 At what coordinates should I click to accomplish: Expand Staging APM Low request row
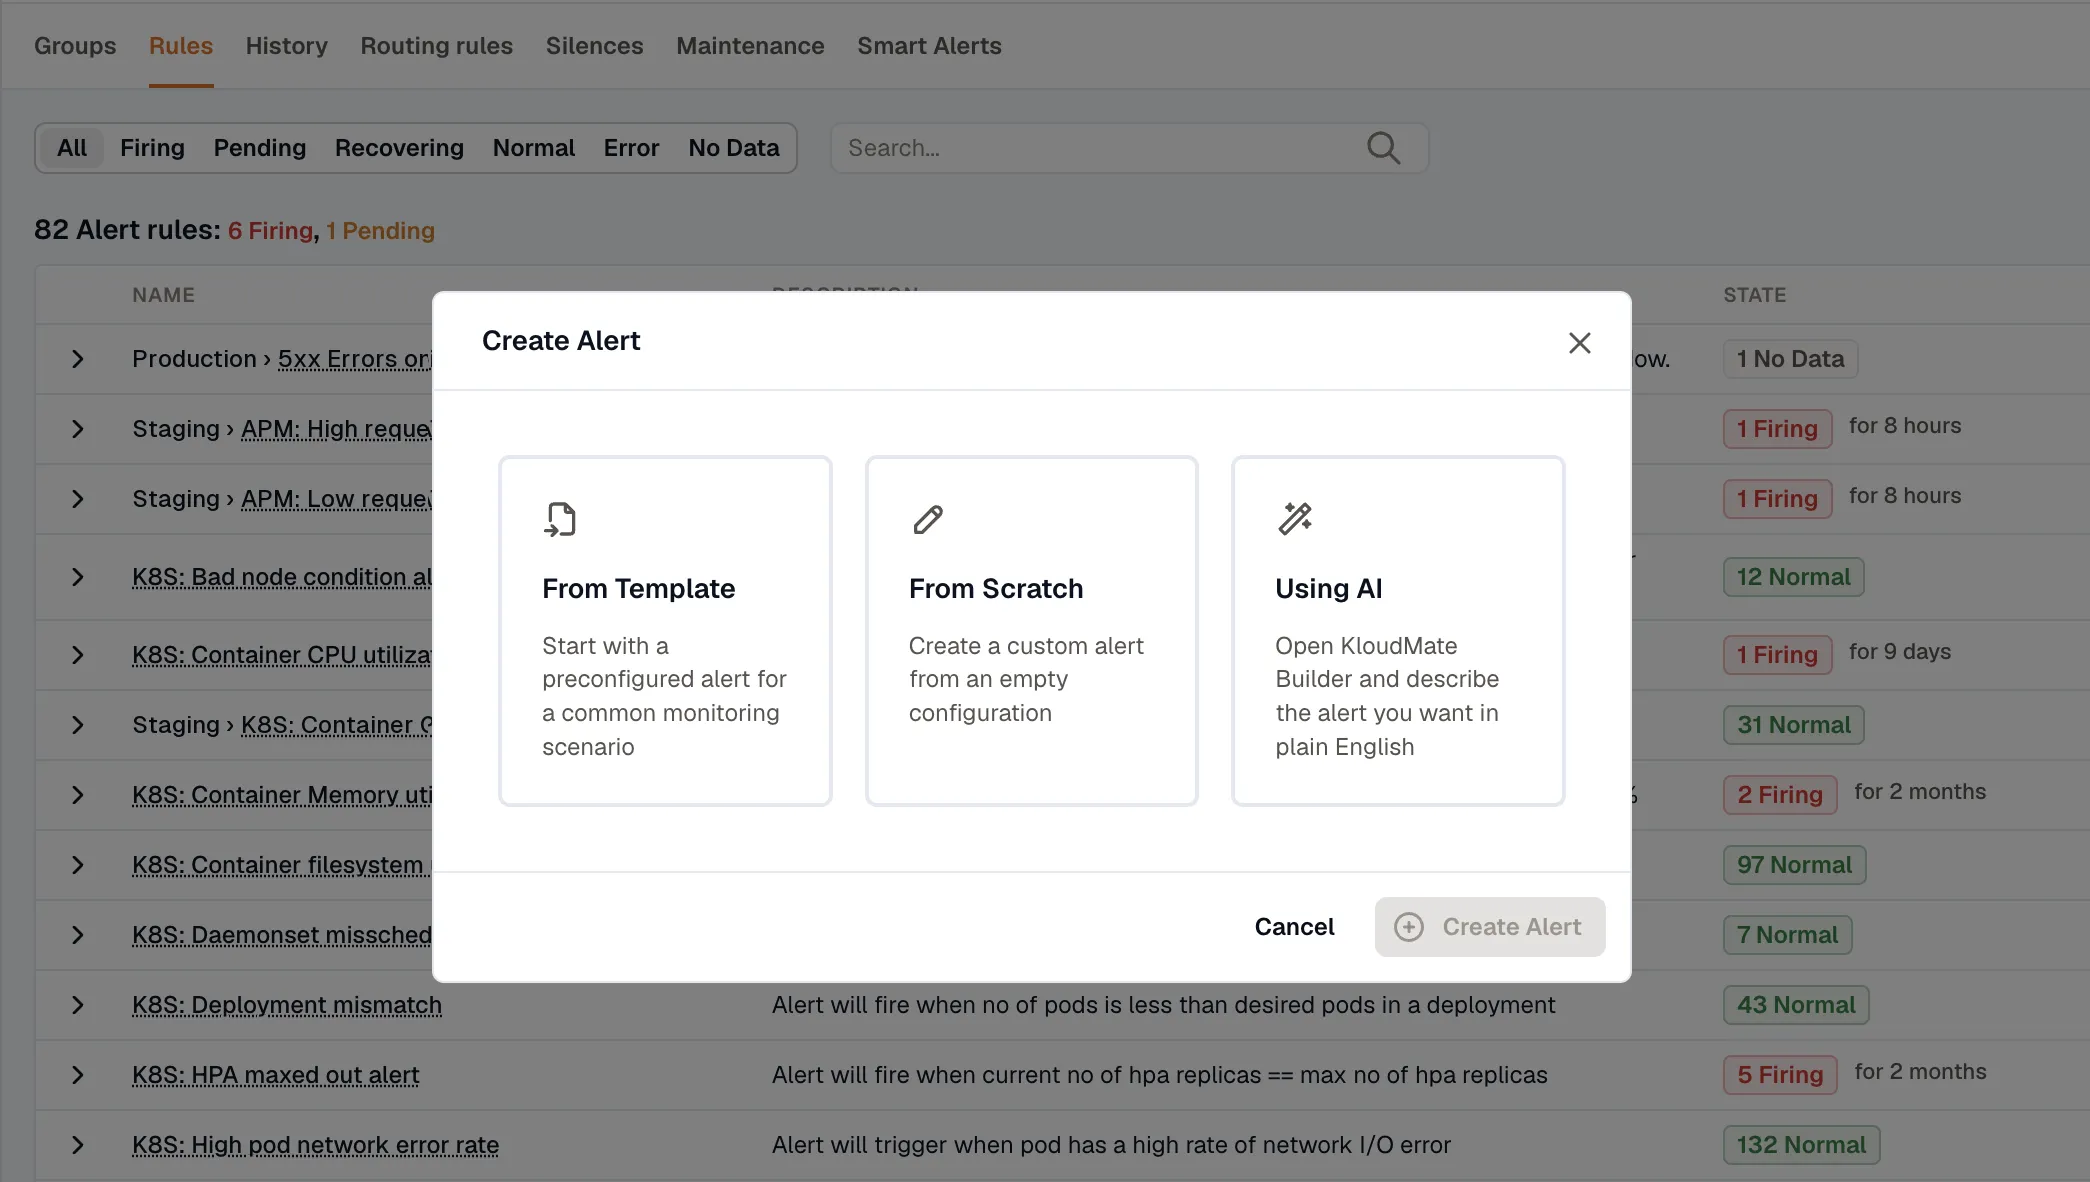pos(78,499)
